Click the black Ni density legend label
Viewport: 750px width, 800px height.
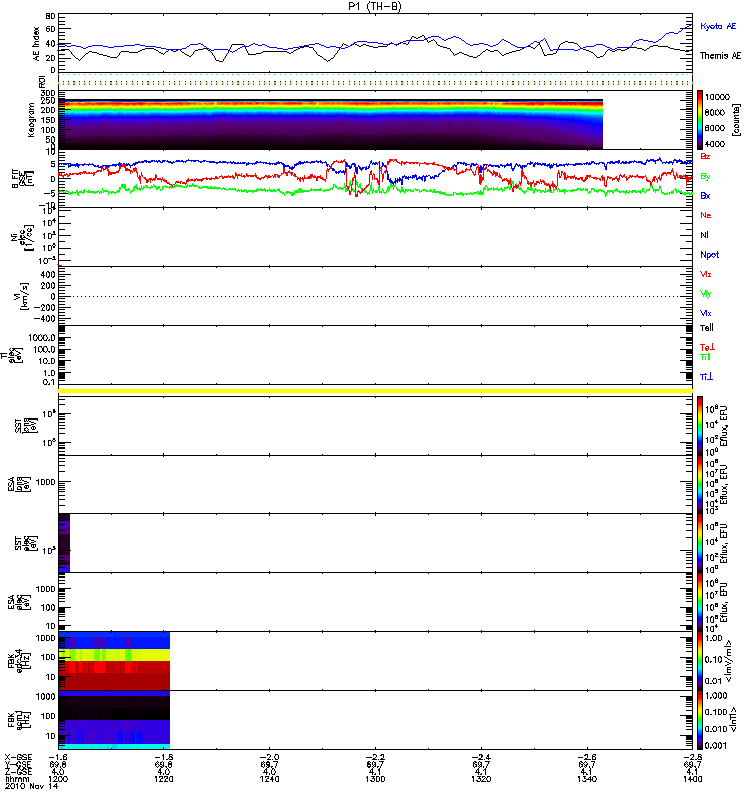pos(704,235)
